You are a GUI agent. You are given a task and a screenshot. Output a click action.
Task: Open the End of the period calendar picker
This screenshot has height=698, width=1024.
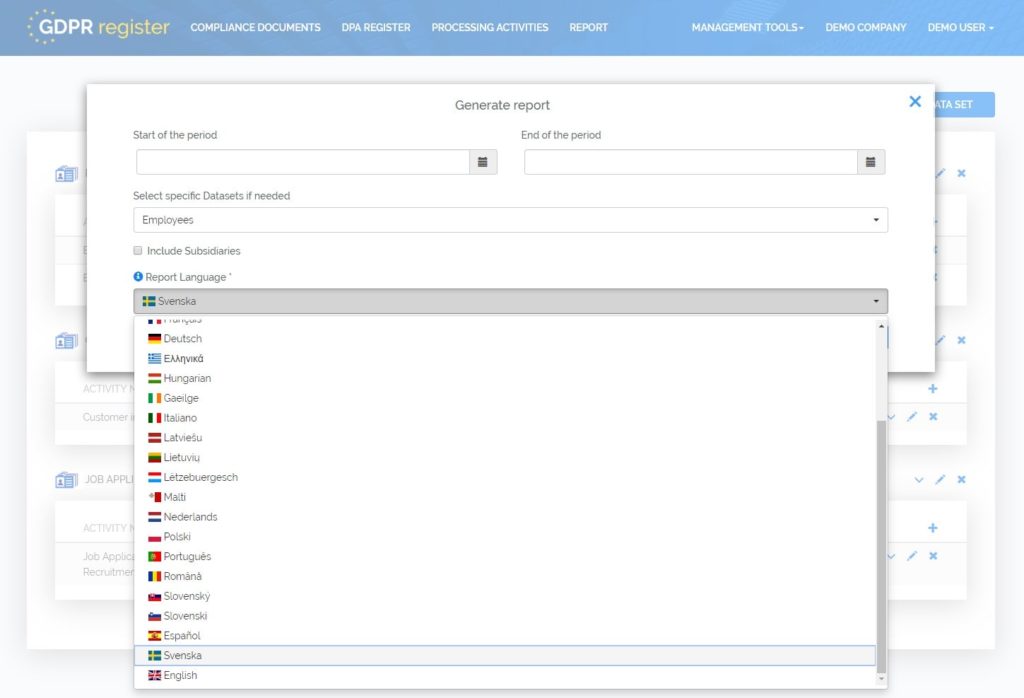(x=870, y=162)
